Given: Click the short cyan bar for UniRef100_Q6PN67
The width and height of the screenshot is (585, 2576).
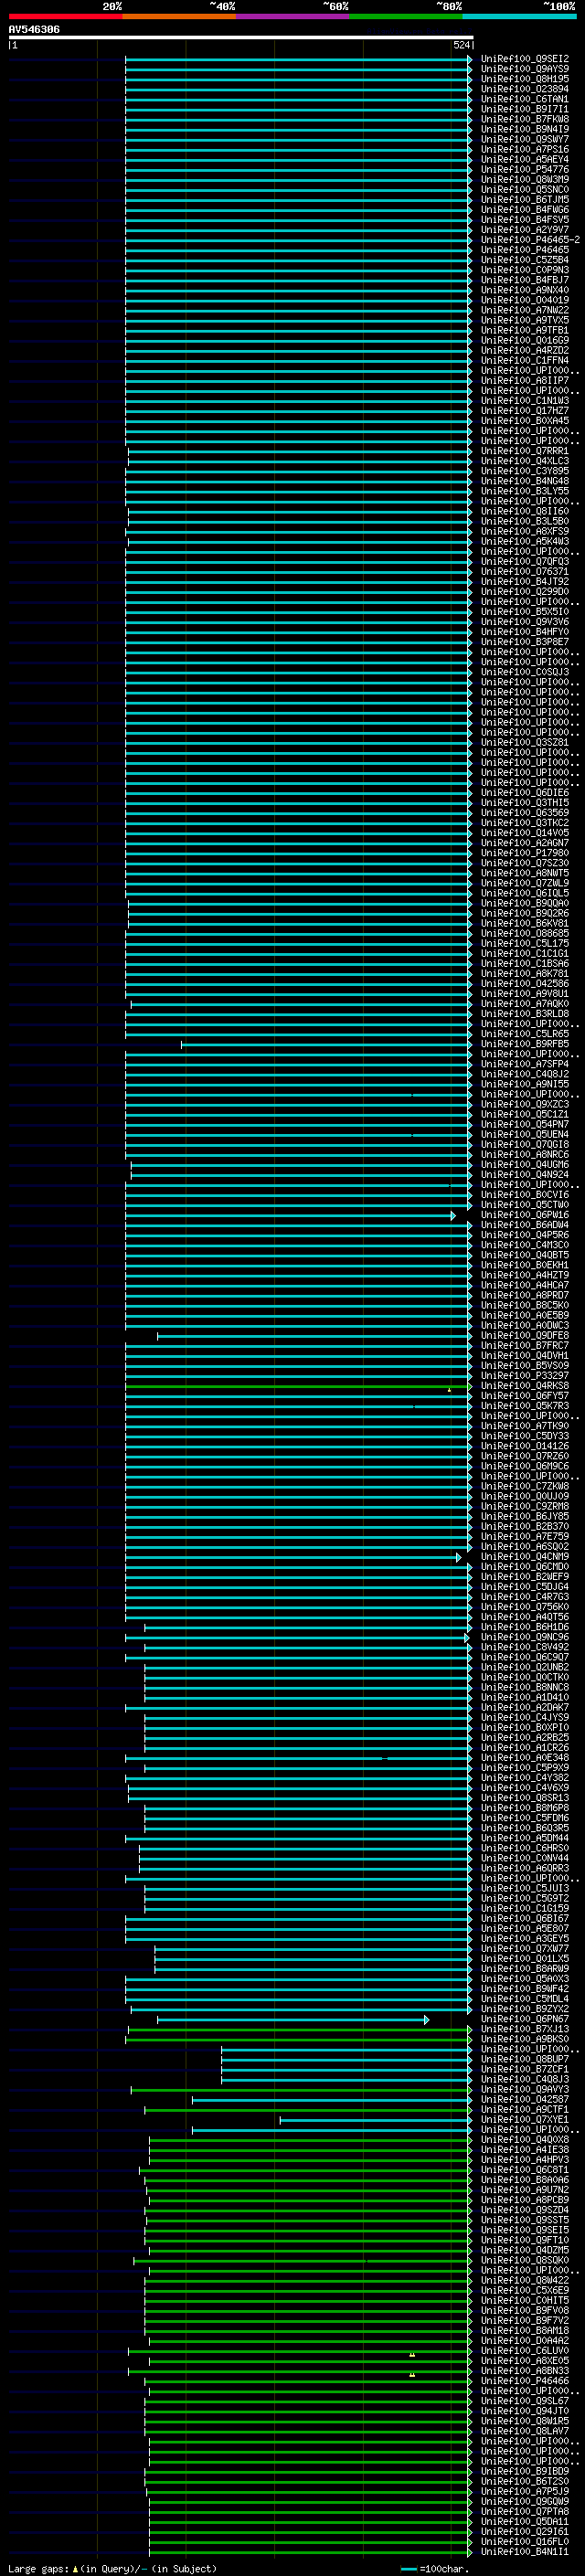Looking at the screenshot, I should point(293,2020).
